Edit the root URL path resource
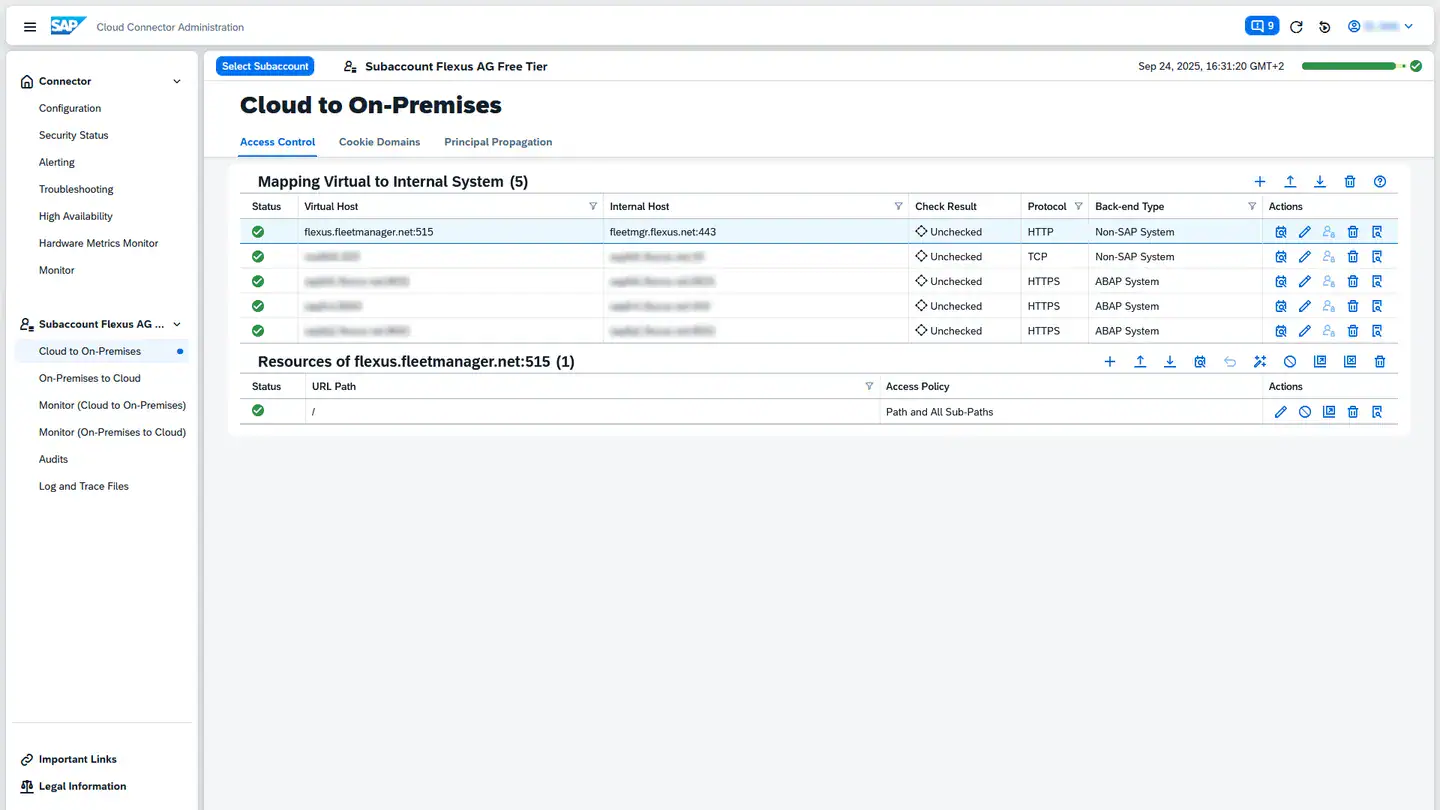Screen dimensions: 1440x810 1281,412
